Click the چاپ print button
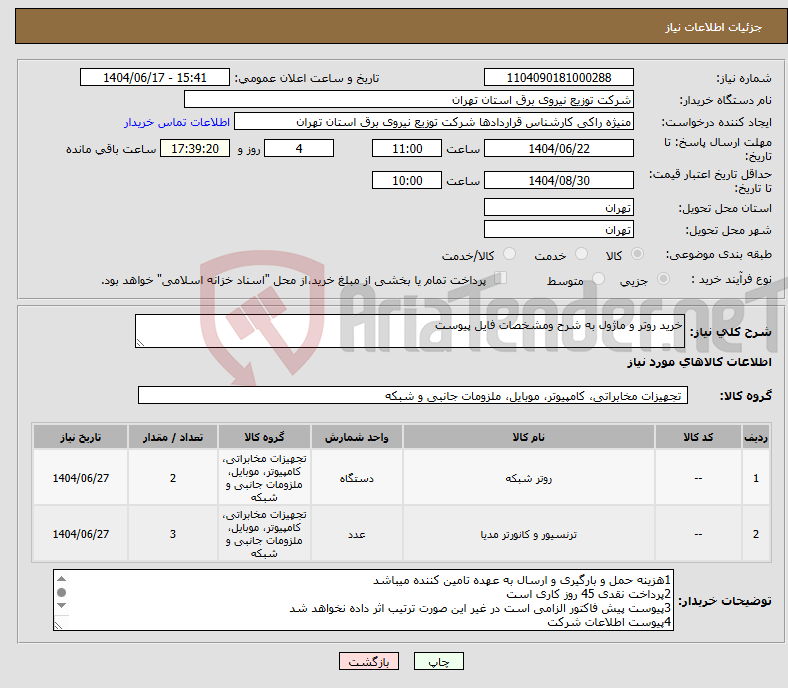Screen dimensions: 788x688 [439, 661]
